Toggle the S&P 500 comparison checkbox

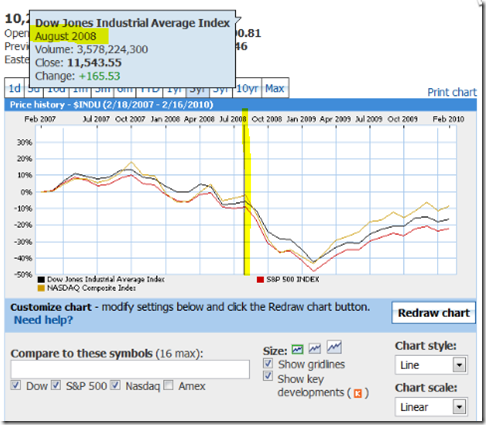(56, 385)
